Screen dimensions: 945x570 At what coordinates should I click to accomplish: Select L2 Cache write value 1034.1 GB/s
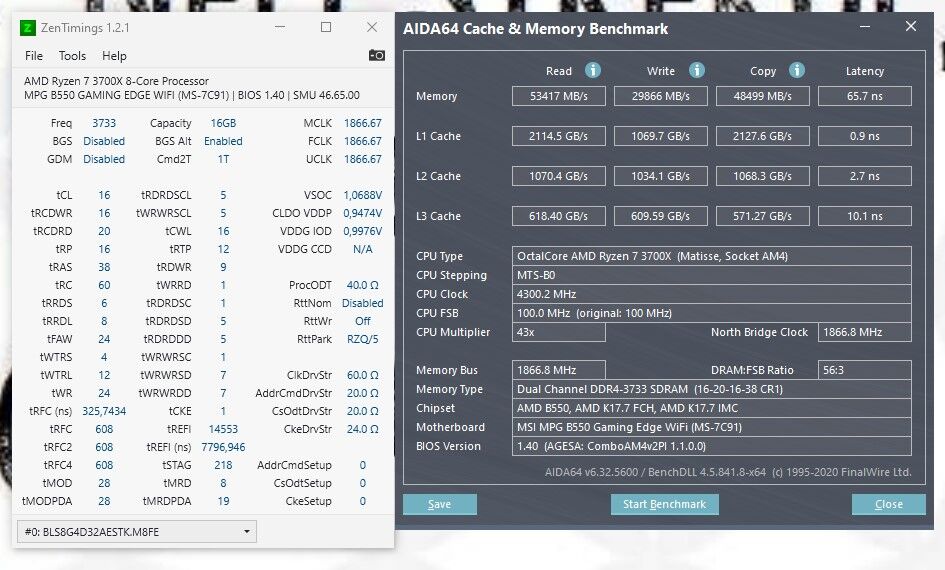661,176
